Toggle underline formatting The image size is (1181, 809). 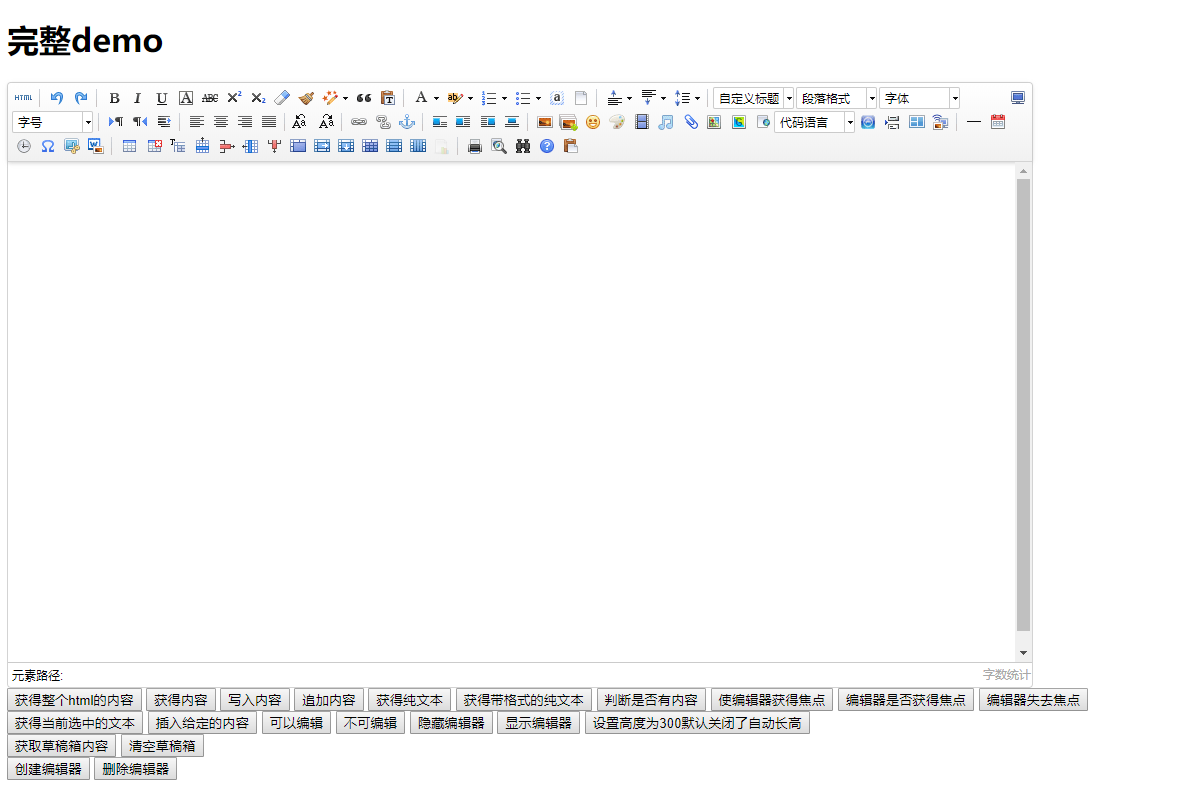click(x=161, y=97)
